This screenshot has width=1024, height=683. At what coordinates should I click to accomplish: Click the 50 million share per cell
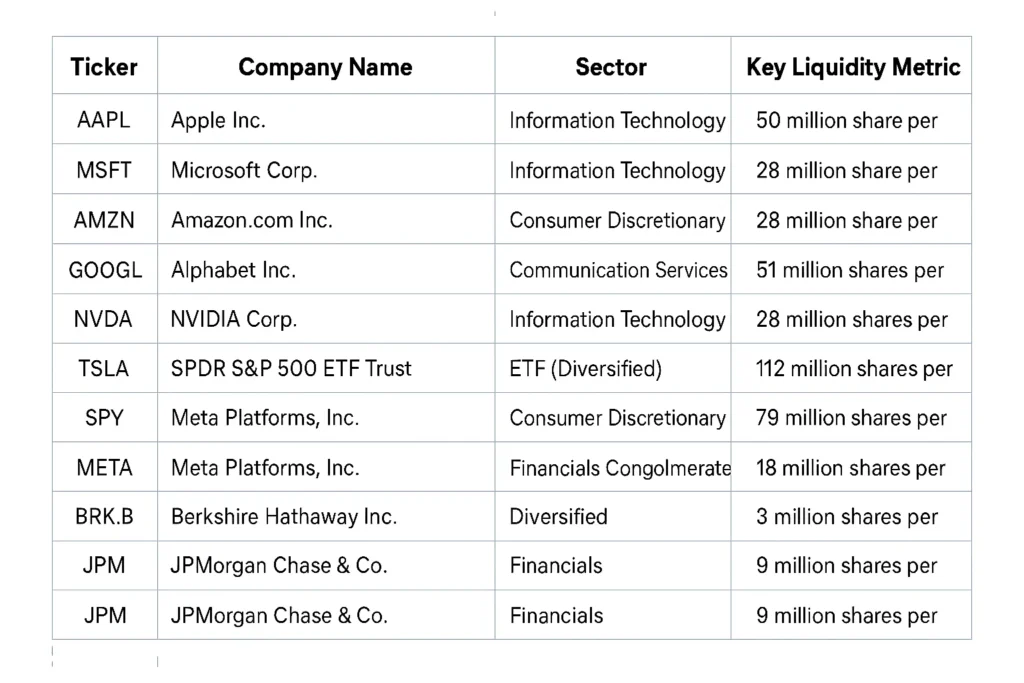tap(846, 121)
